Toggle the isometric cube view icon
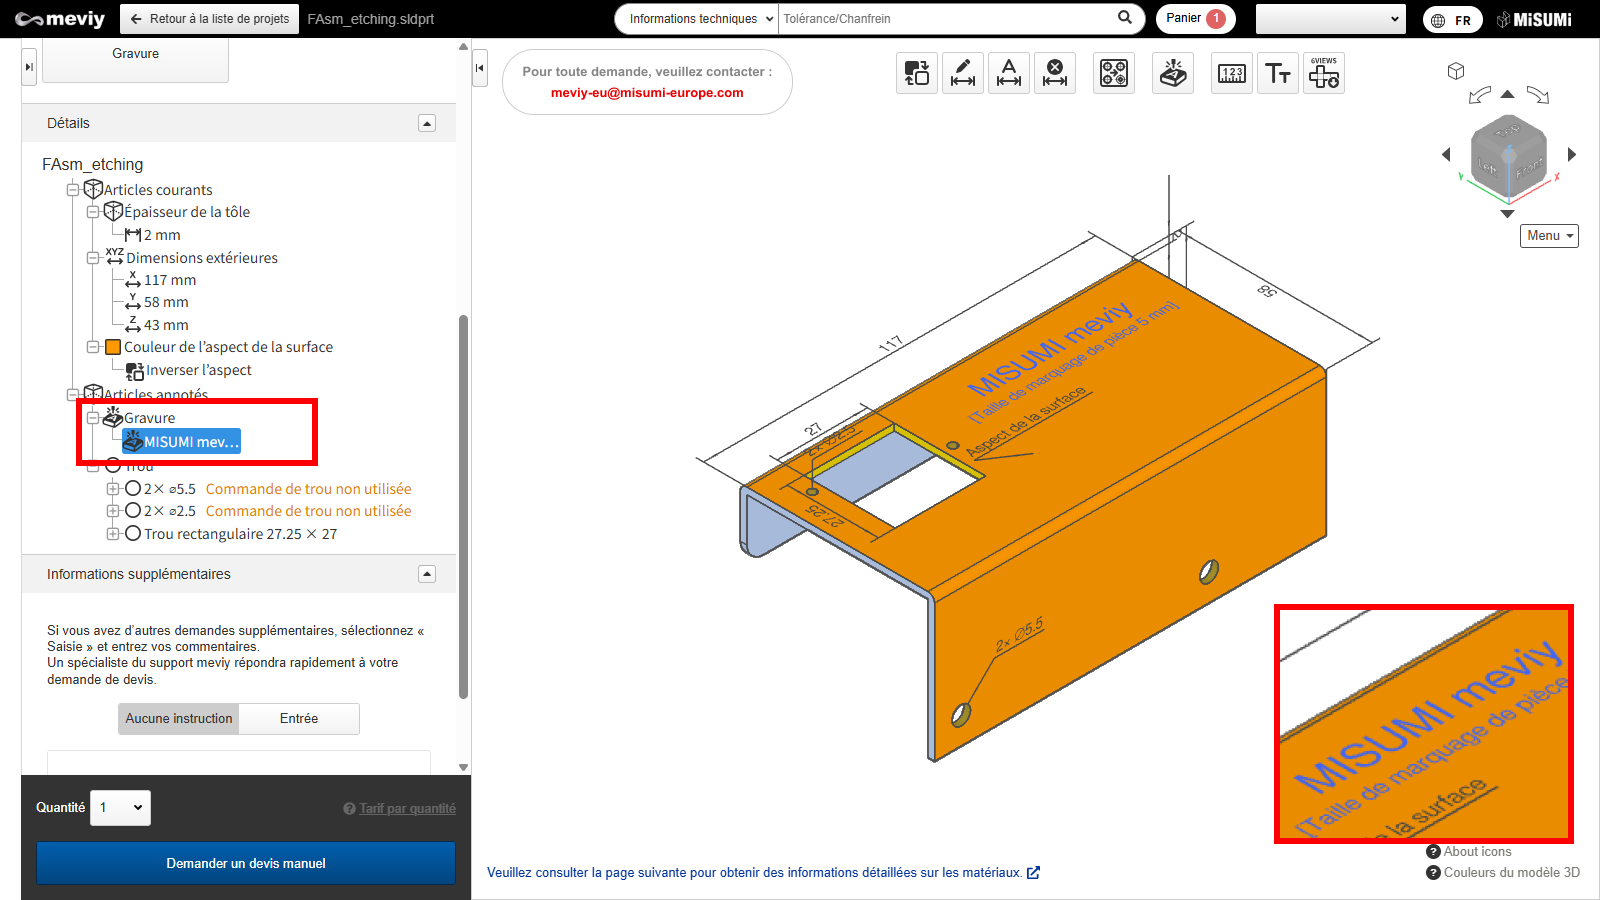Screen dimensions: 1600x900 point(1456,71)
